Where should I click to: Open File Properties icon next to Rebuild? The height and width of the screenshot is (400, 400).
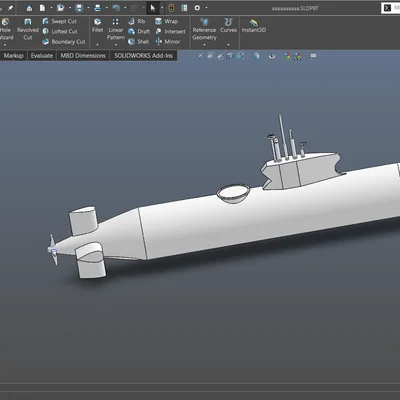pyautogui.click(x=184, y=8)
